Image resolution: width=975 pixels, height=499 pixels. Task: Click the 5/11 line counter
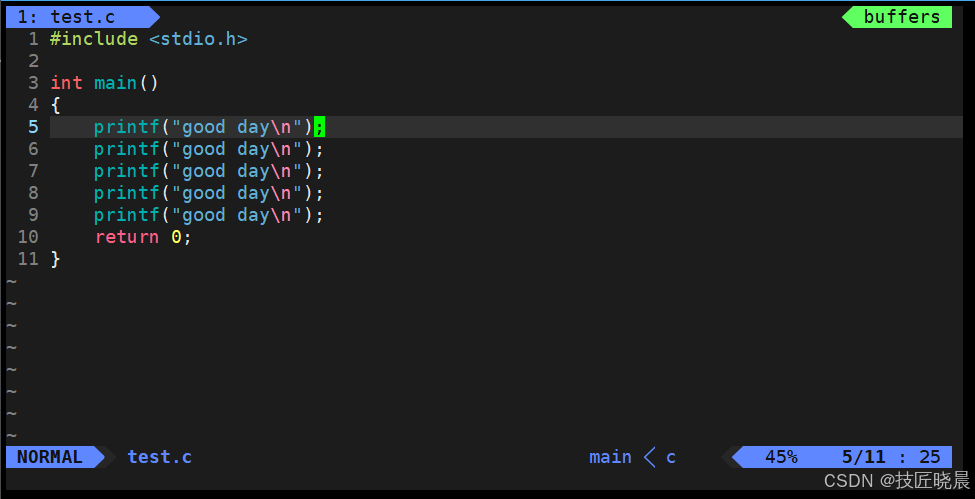[863, 457]
